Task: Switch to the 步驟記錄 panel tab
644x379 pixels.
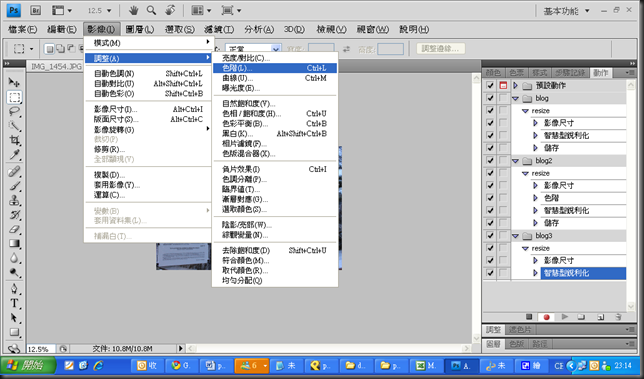Action: 570,73
